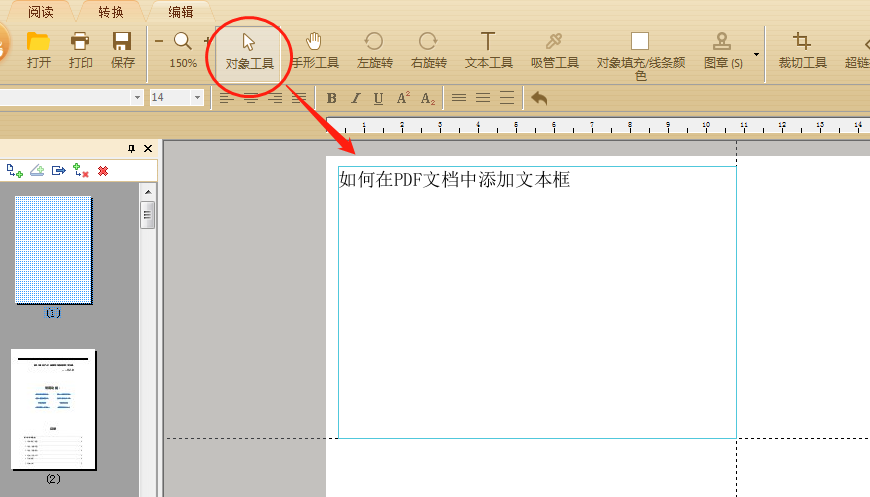Click the thumbnail scrollbar up arrow
The width and height of the screenshot is (870, 497).
[148, 192]
